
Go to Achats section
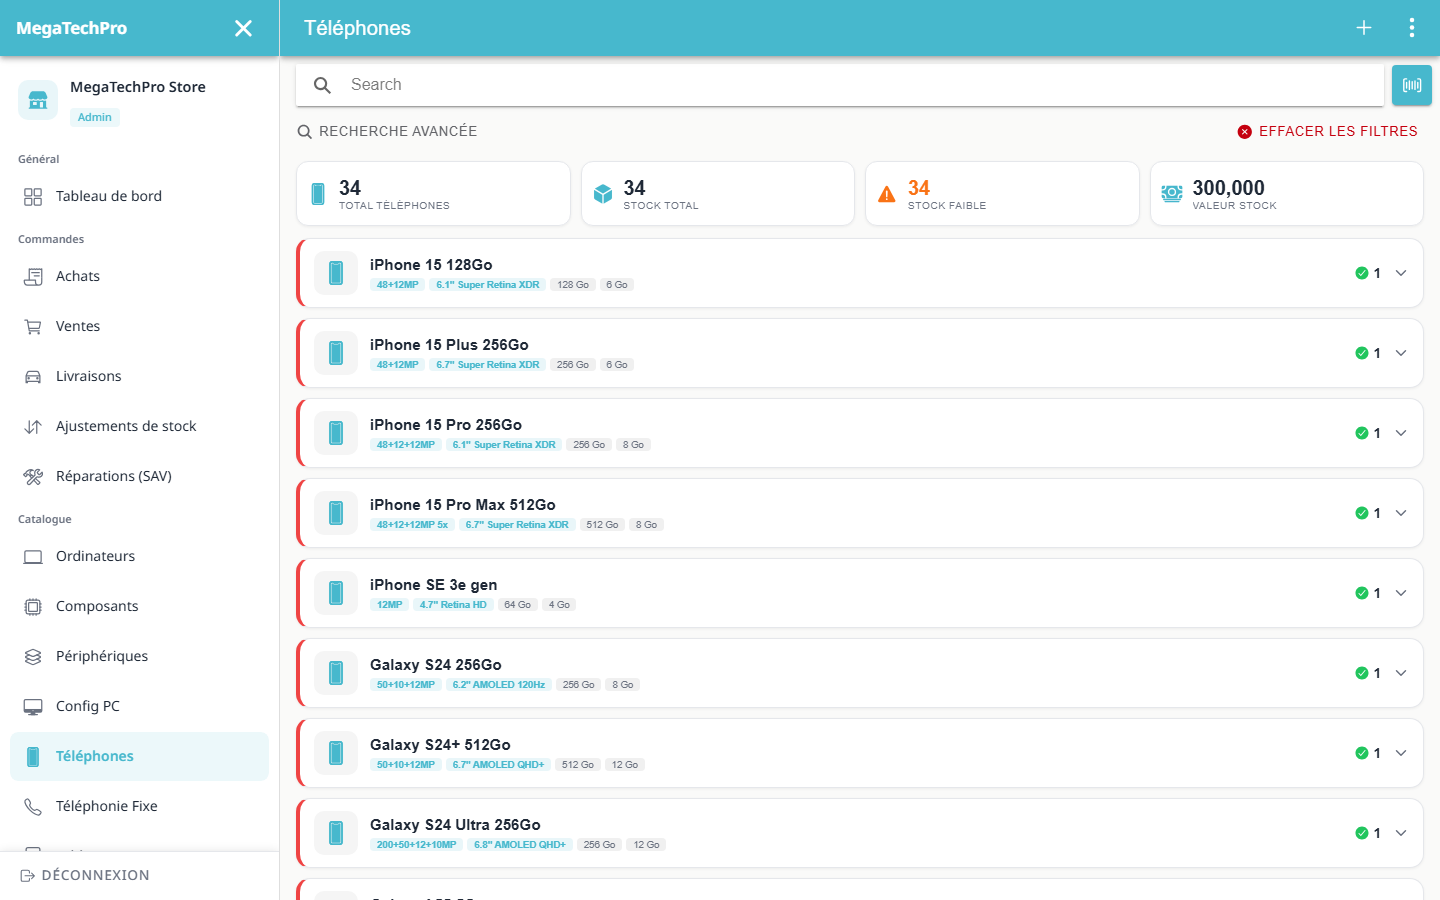139,276
